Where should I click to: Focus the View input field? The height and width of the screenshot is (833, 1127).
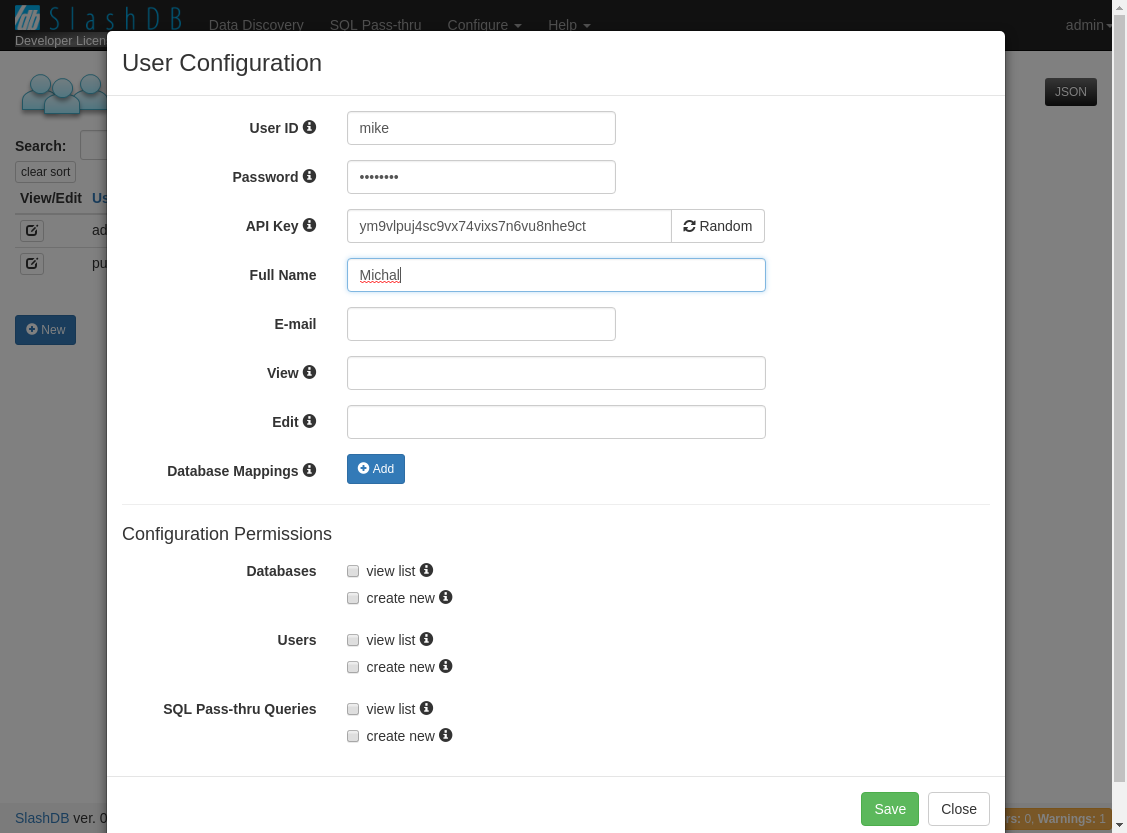[556, 373]
